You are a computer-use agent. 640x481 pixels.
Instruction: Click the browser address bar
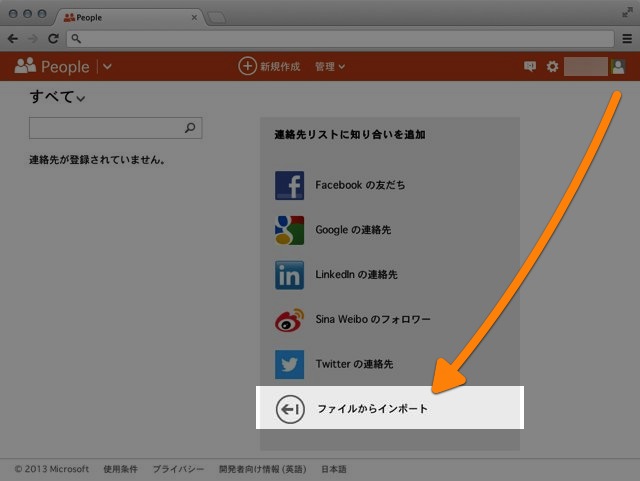click(x=340, y=39)
